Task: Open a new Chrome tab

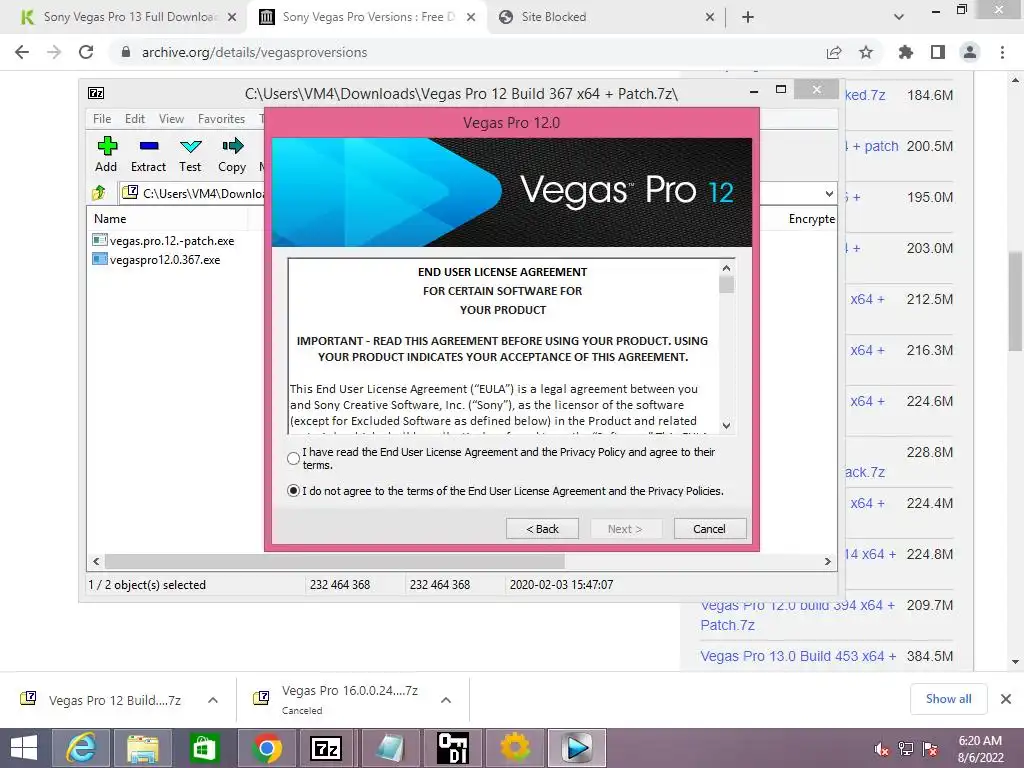Action: tap(748, 17)
